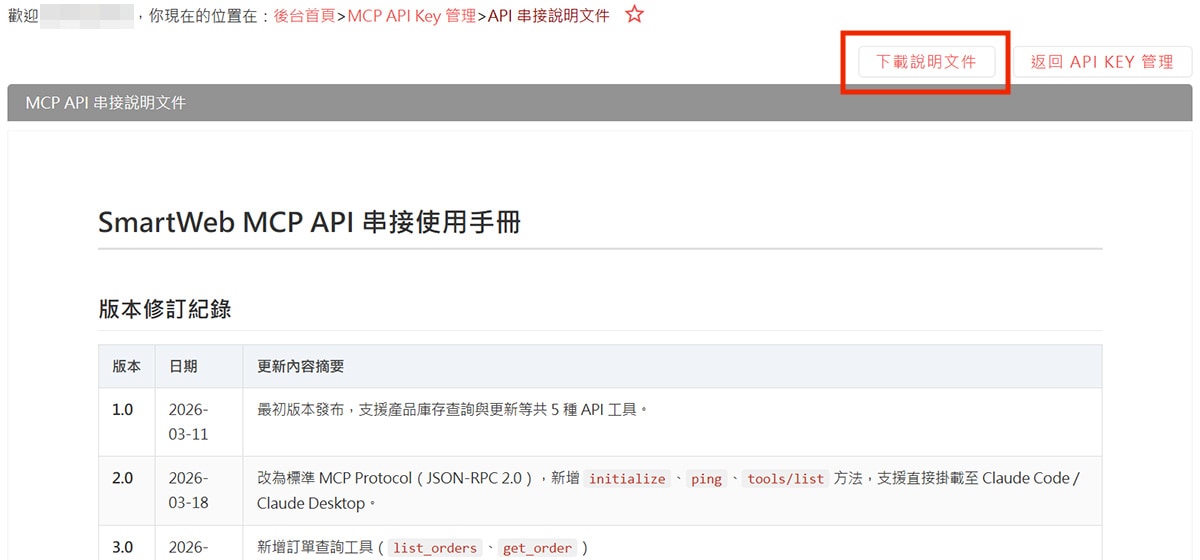Click the MCP API 串接說明文件 panel header
The image size is (1200, 560).
(x=600, y=102)
